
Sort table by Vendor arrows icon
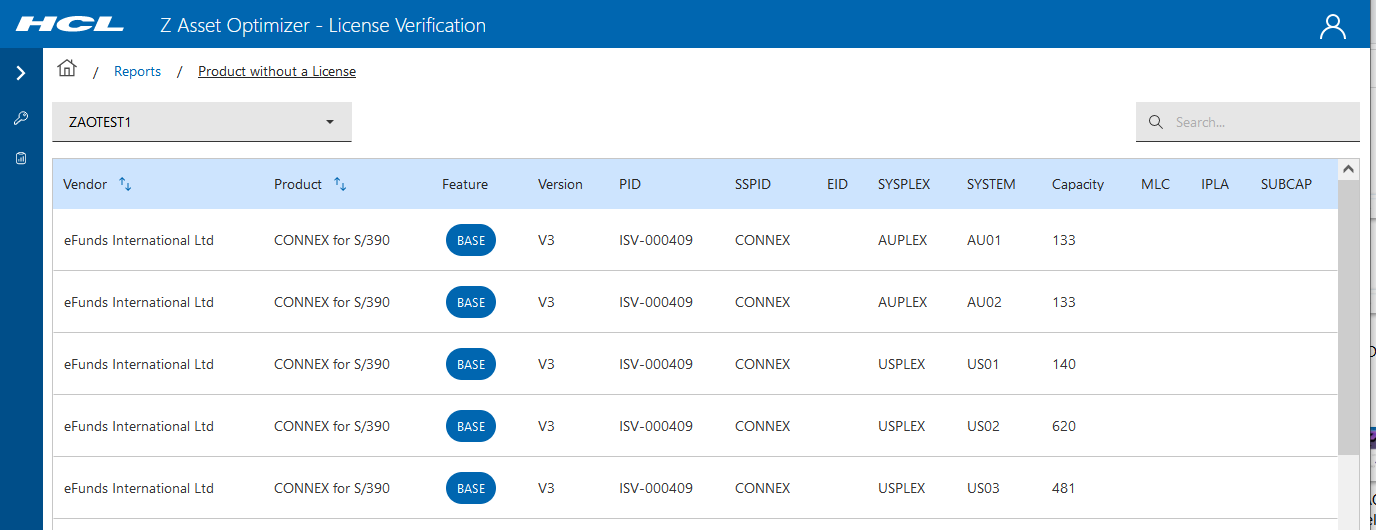tap(125, 184)
